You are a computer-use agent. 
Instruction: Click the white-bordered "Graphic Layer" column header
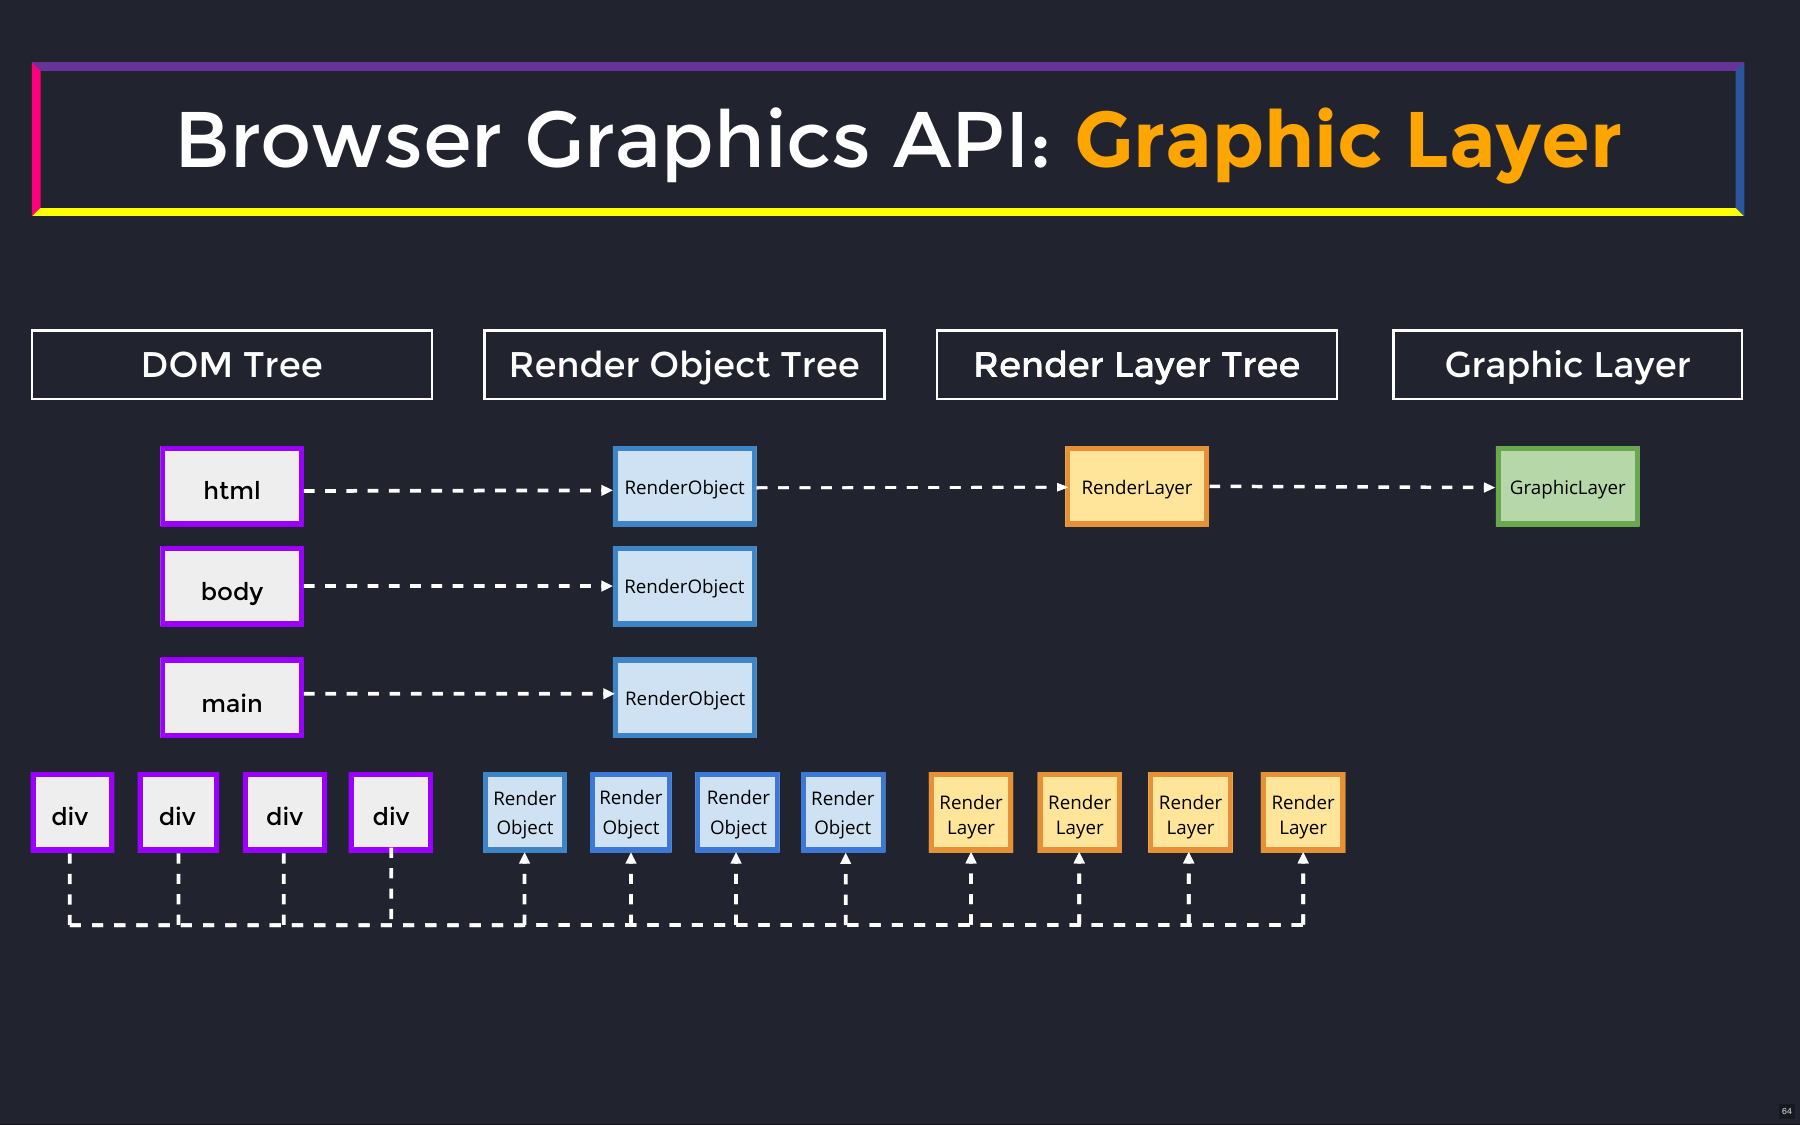[1567, 365]
